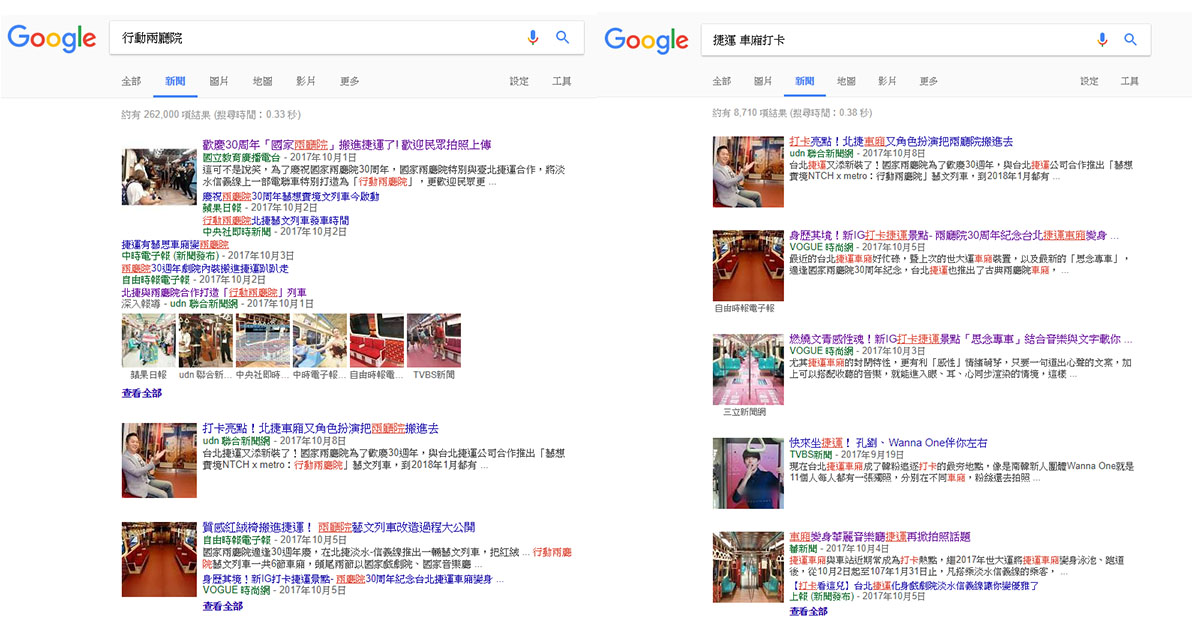Click the Google logo in the left window
Viewport: 1200px width, 628px height.
click(x=52, y=38)
